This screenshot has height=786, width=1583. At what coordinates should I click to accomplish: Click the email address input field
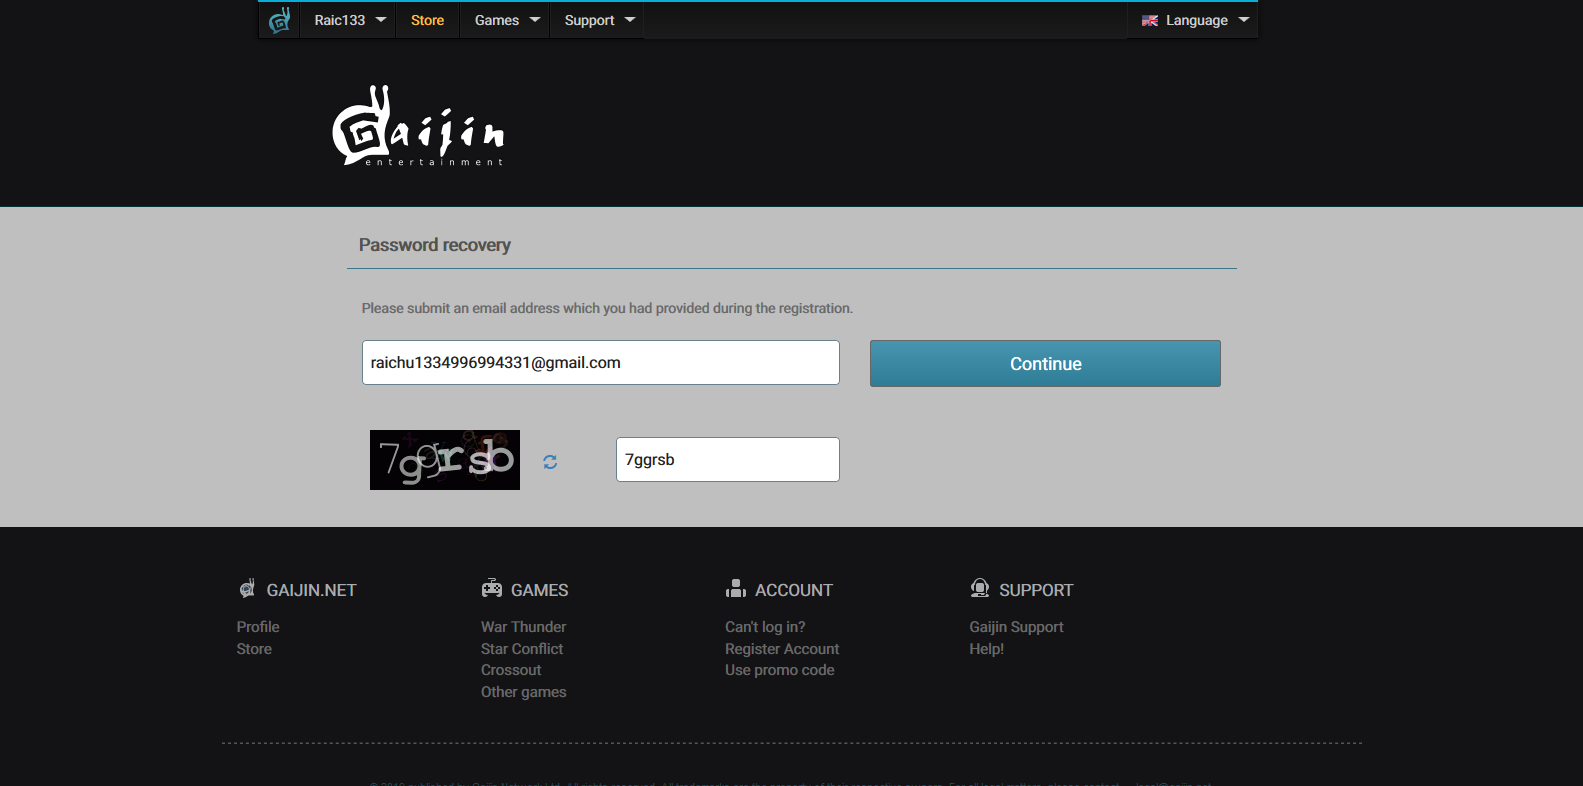pos(600,362)
